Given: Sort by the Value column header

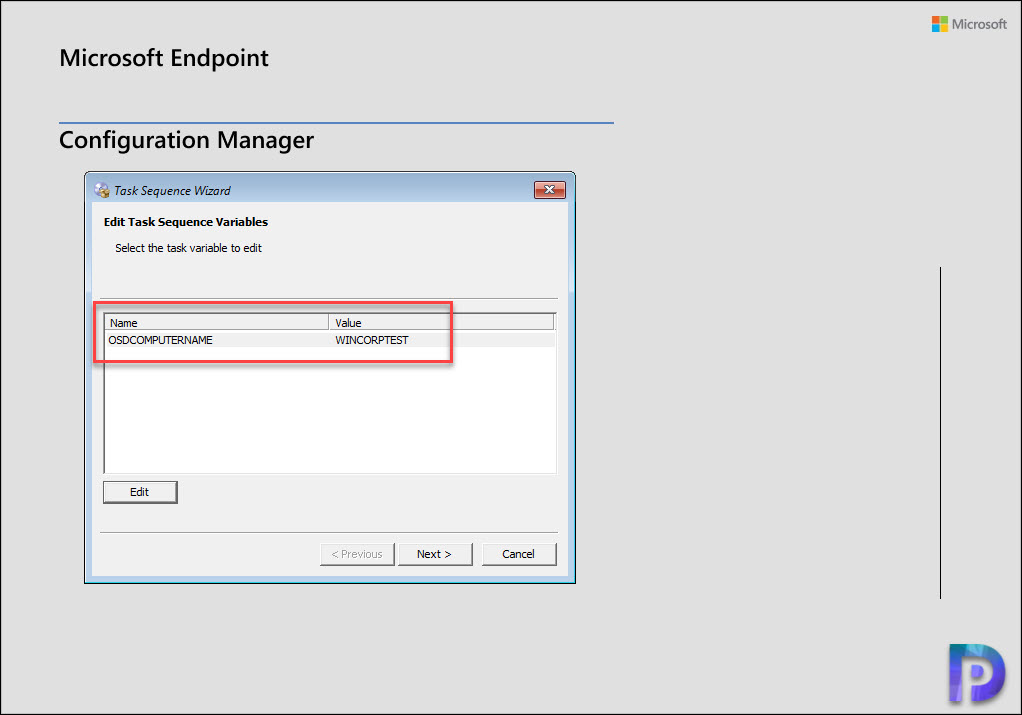Looking at the screenshot, I should [x=441, y=323].
